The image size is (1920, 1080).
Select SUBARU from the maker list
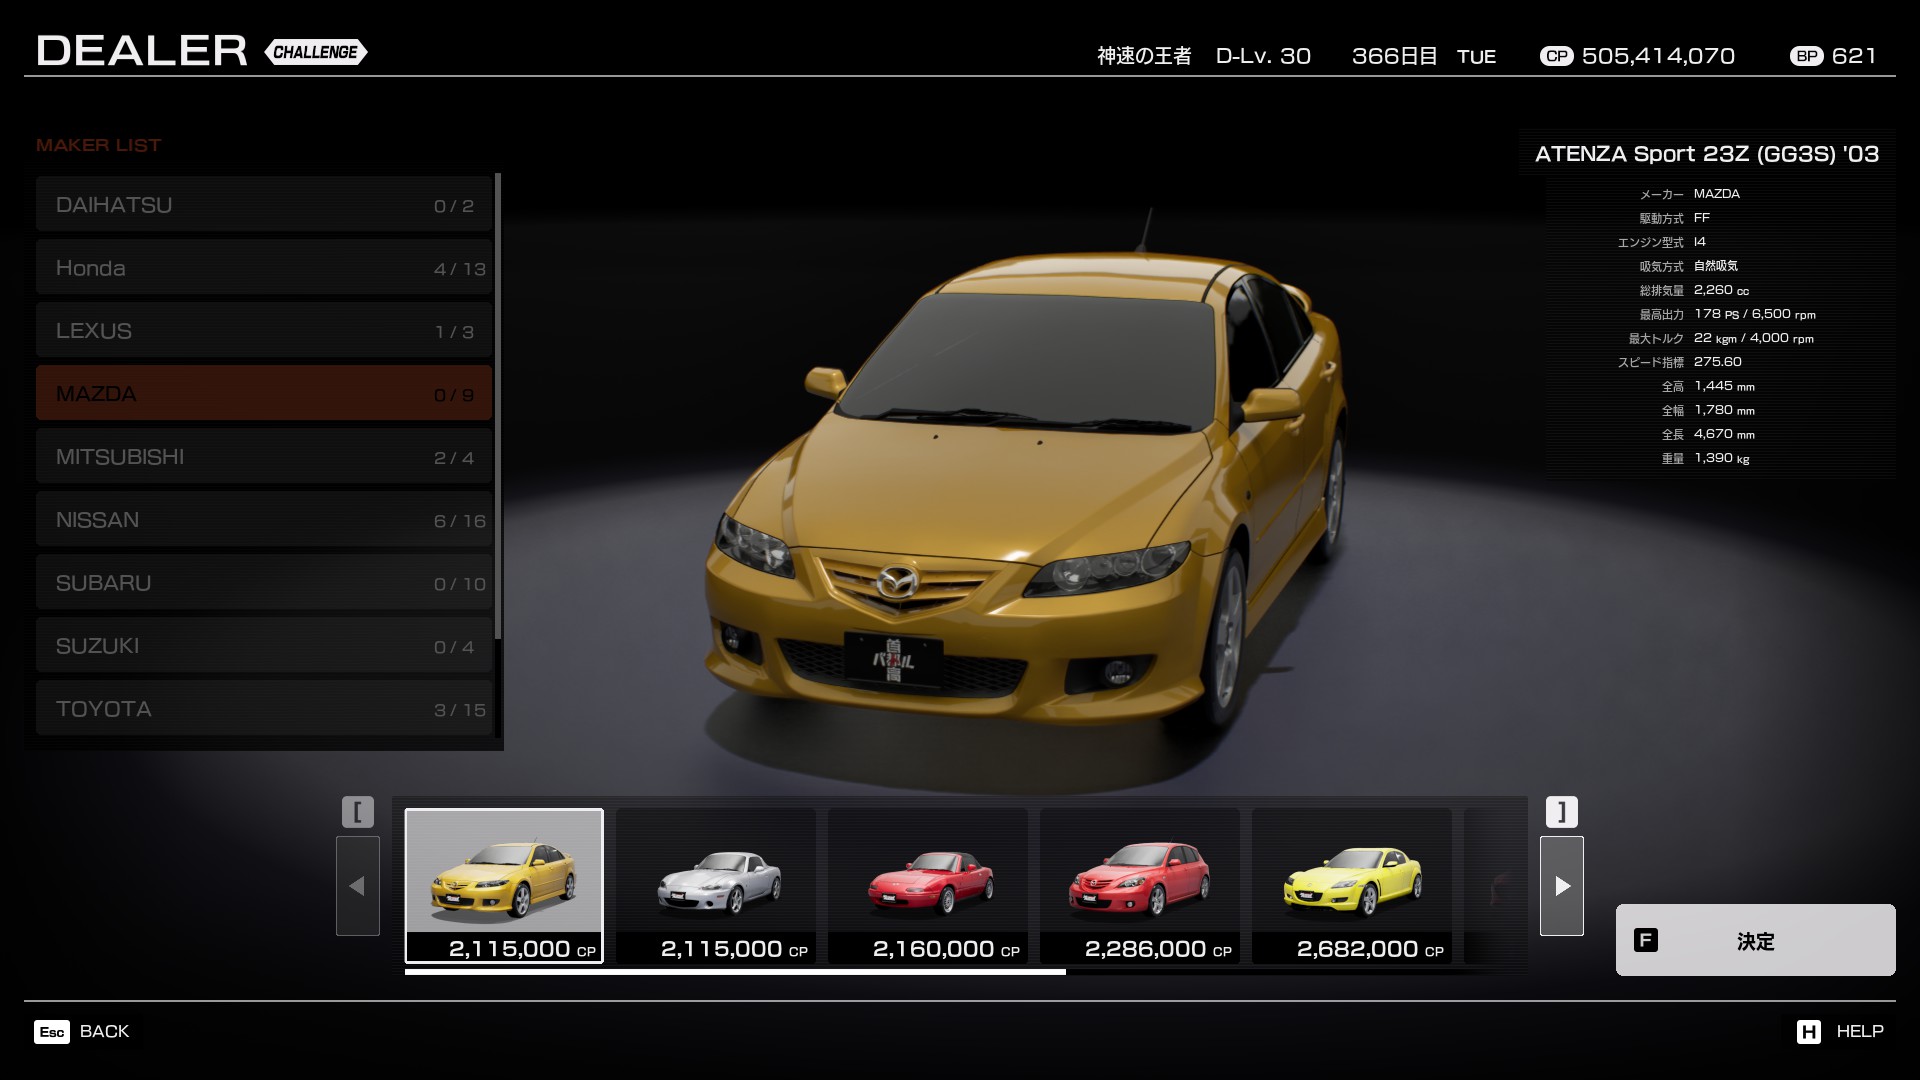point(264,583)
